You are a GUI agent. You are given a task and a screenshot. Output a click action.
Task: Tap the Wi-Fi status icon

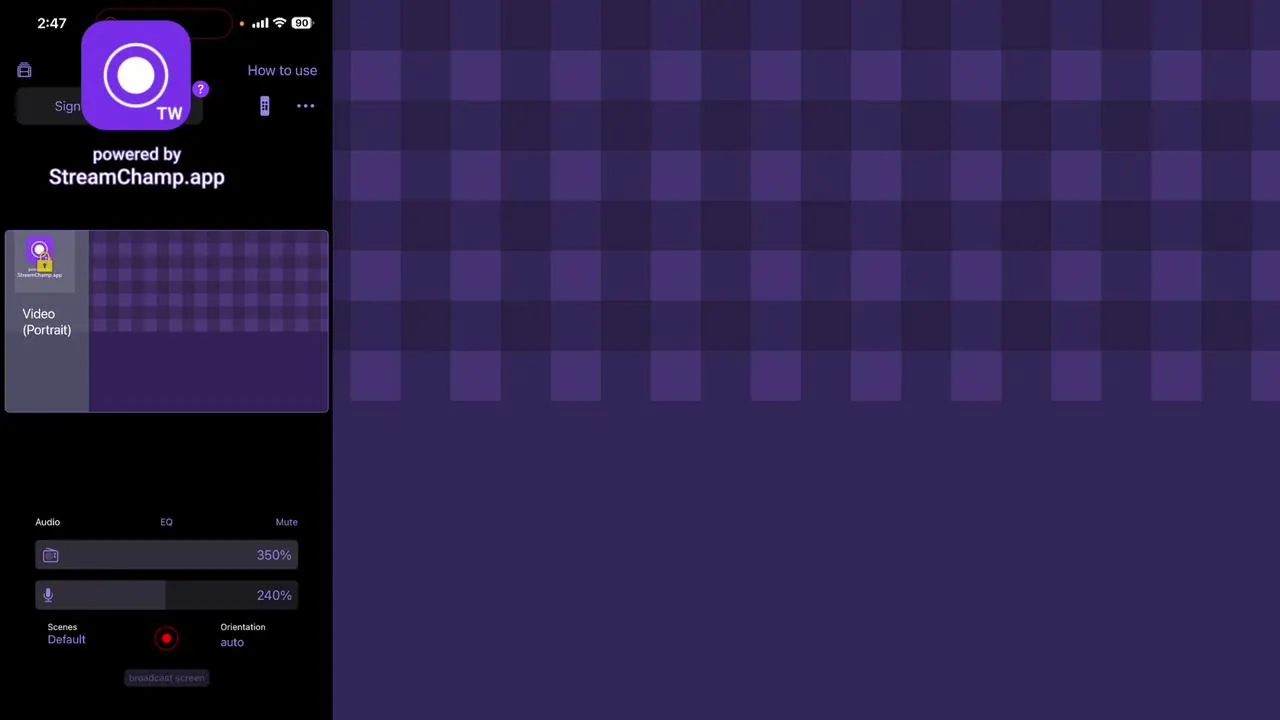tap(280, 23)
